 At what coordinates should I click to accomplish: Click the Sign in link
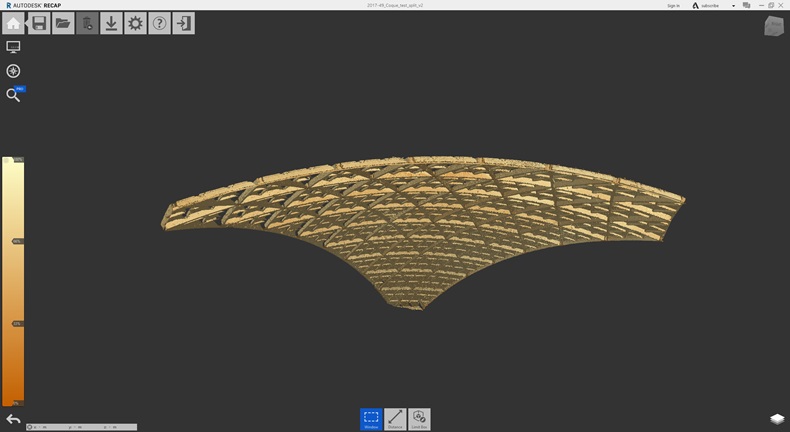pos(673,5)
